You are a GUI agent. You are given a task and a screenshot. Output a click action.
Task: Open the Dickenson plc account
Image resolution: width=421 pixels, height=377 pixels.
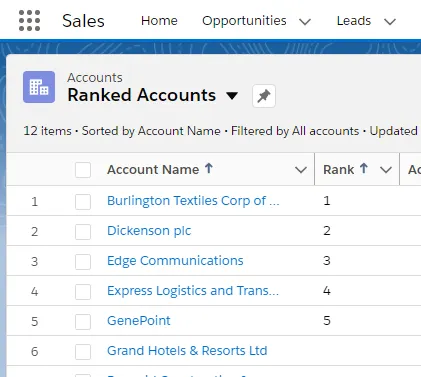(149, 231)
